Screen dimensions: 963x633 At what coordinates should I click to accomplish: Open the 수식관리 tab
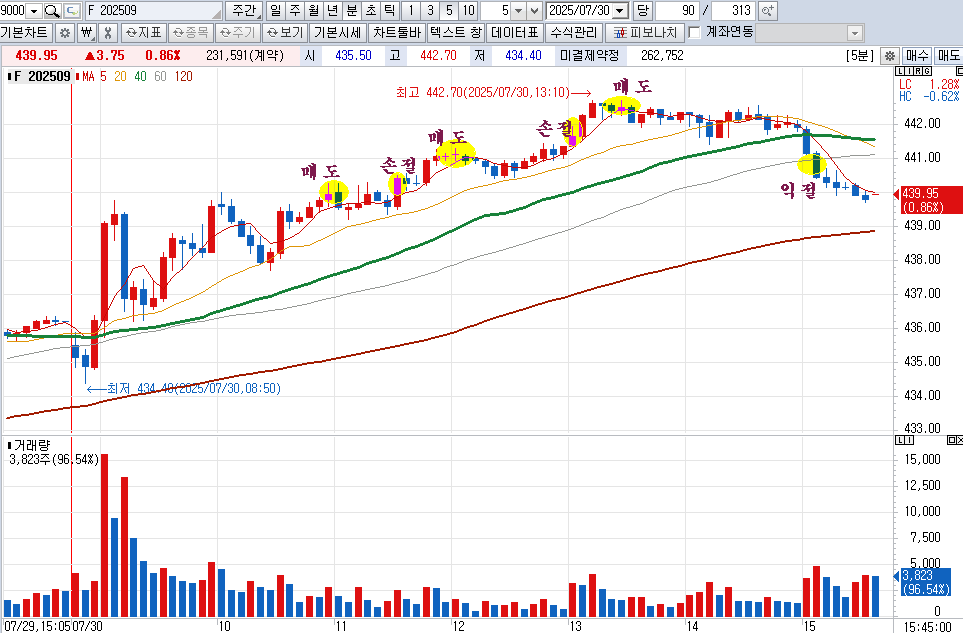coord(574,33)
